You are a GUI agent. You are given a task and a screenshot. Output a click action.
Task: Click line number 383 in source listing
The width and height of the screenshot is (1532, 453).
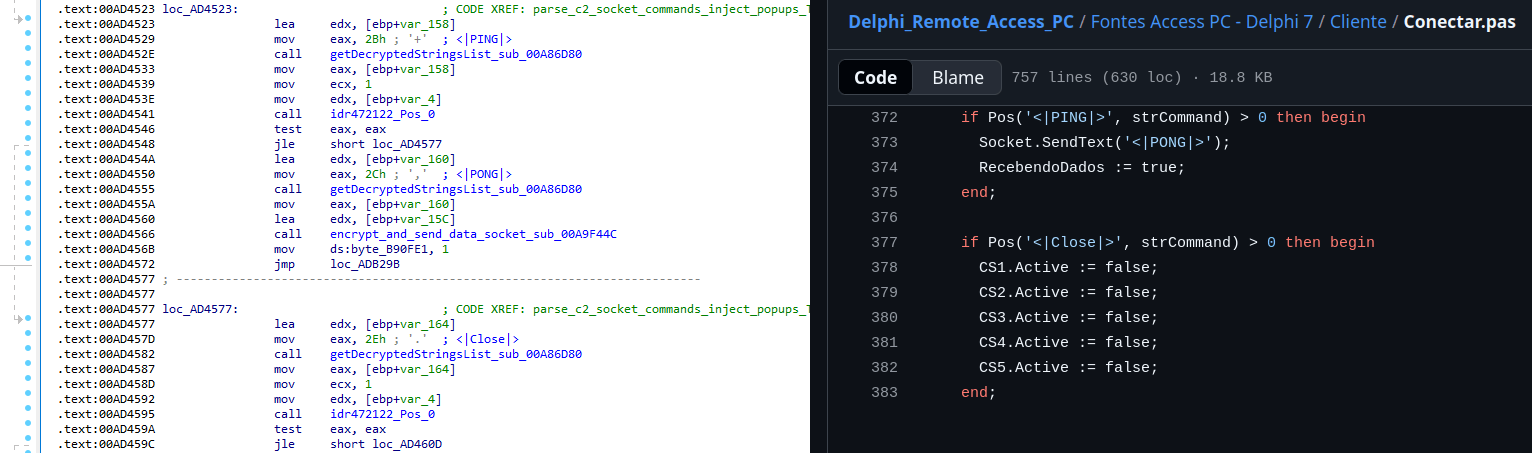[x=884, y=393]
